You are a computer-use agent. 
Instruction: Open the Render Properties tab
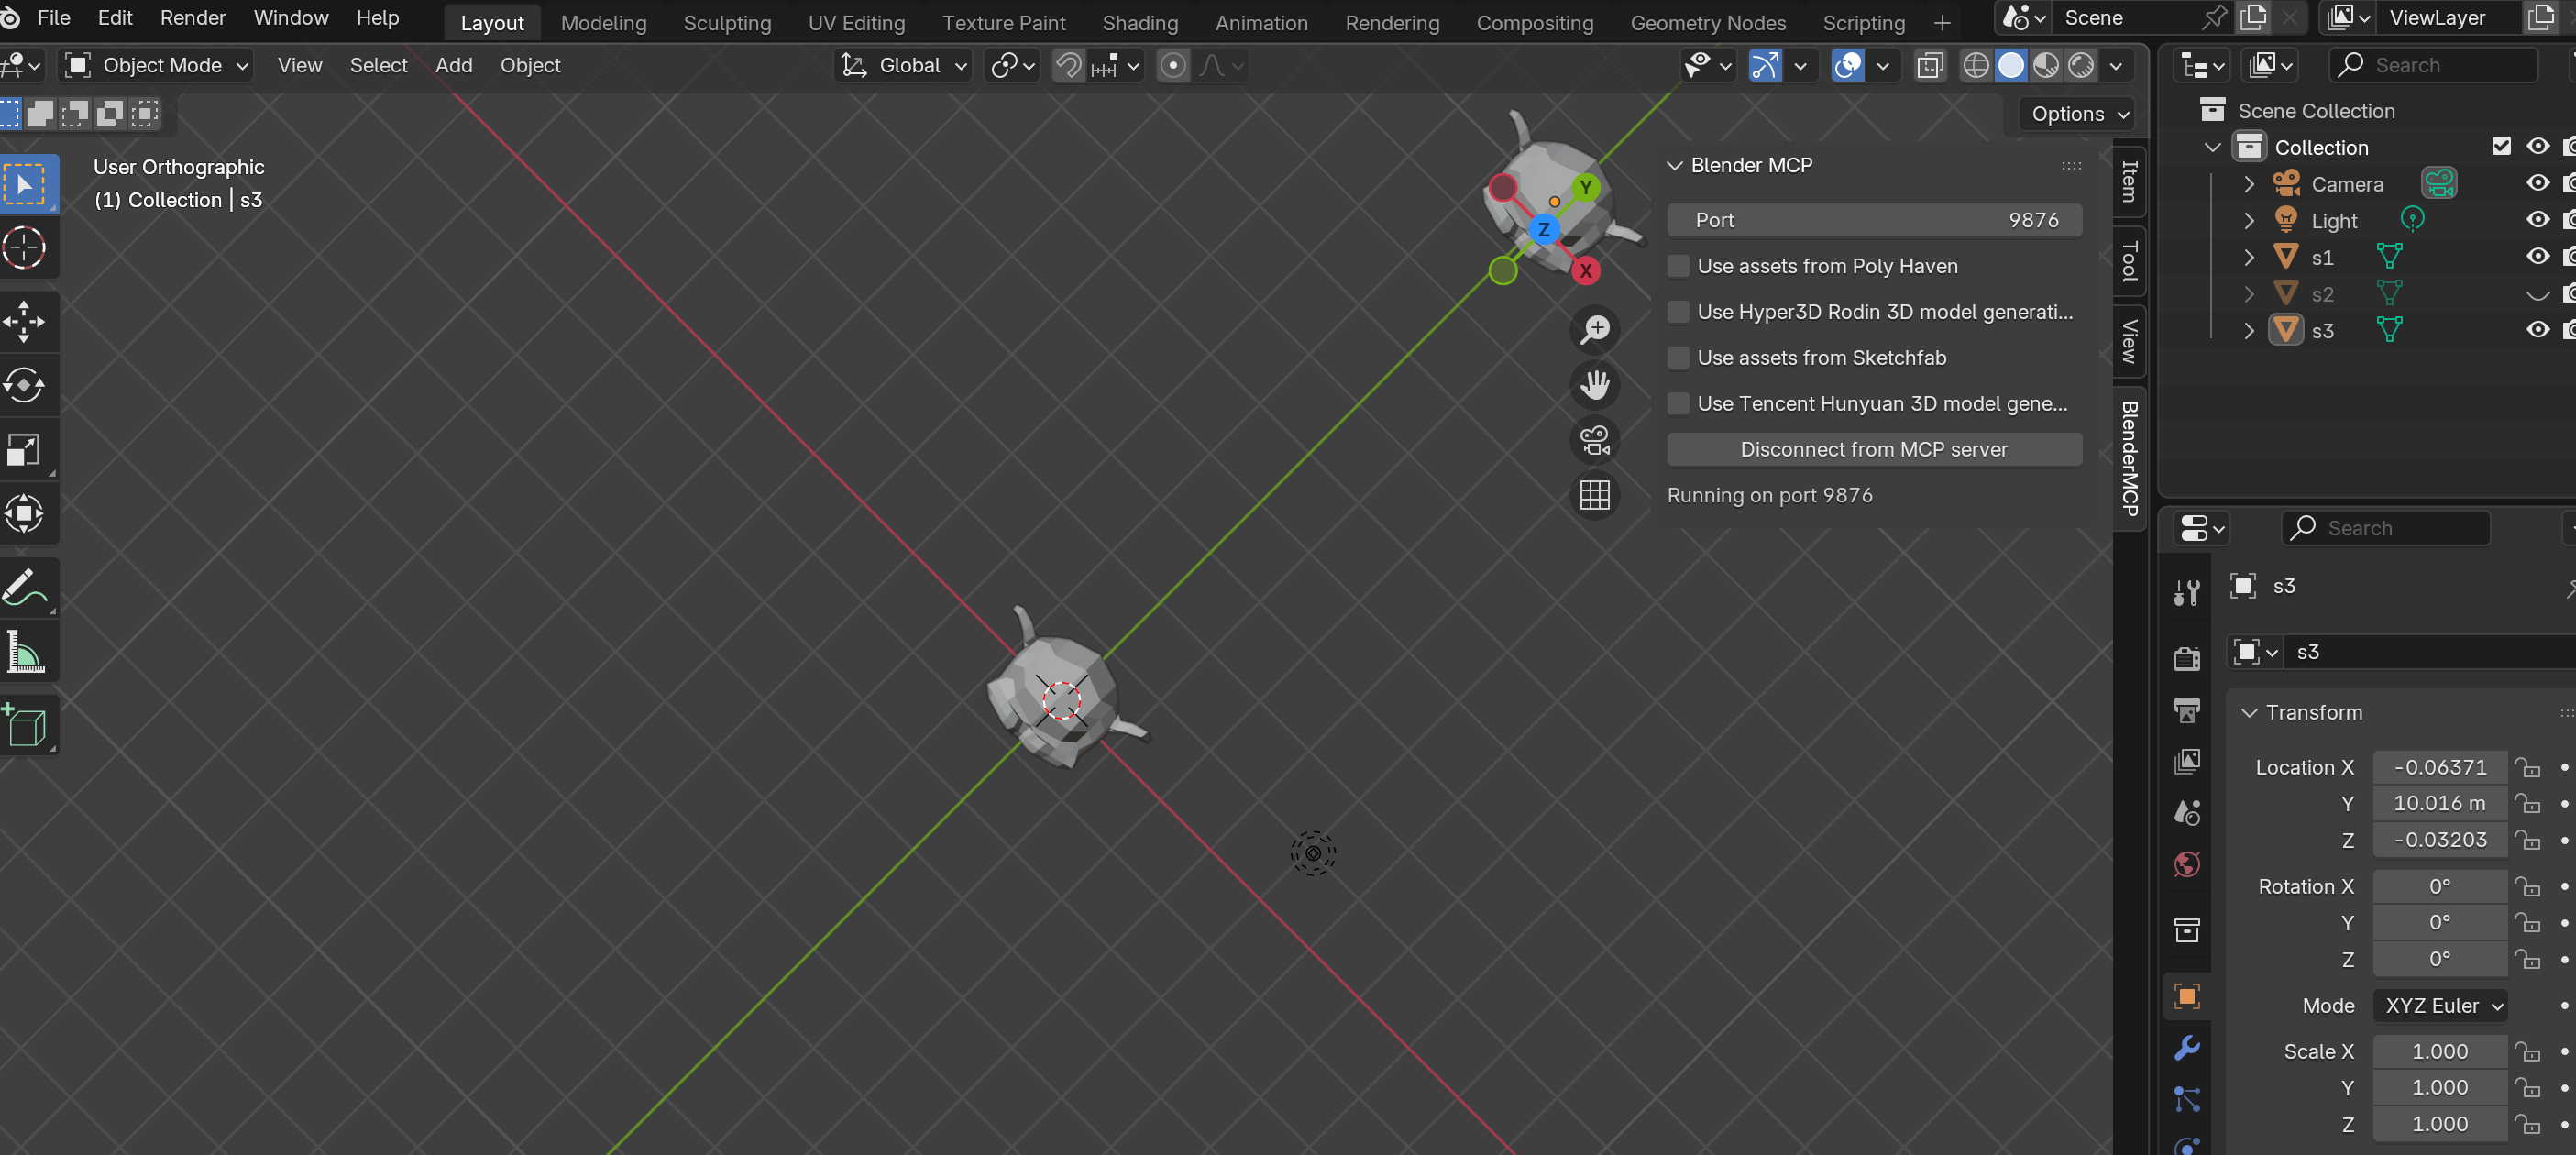[2187, 658]
